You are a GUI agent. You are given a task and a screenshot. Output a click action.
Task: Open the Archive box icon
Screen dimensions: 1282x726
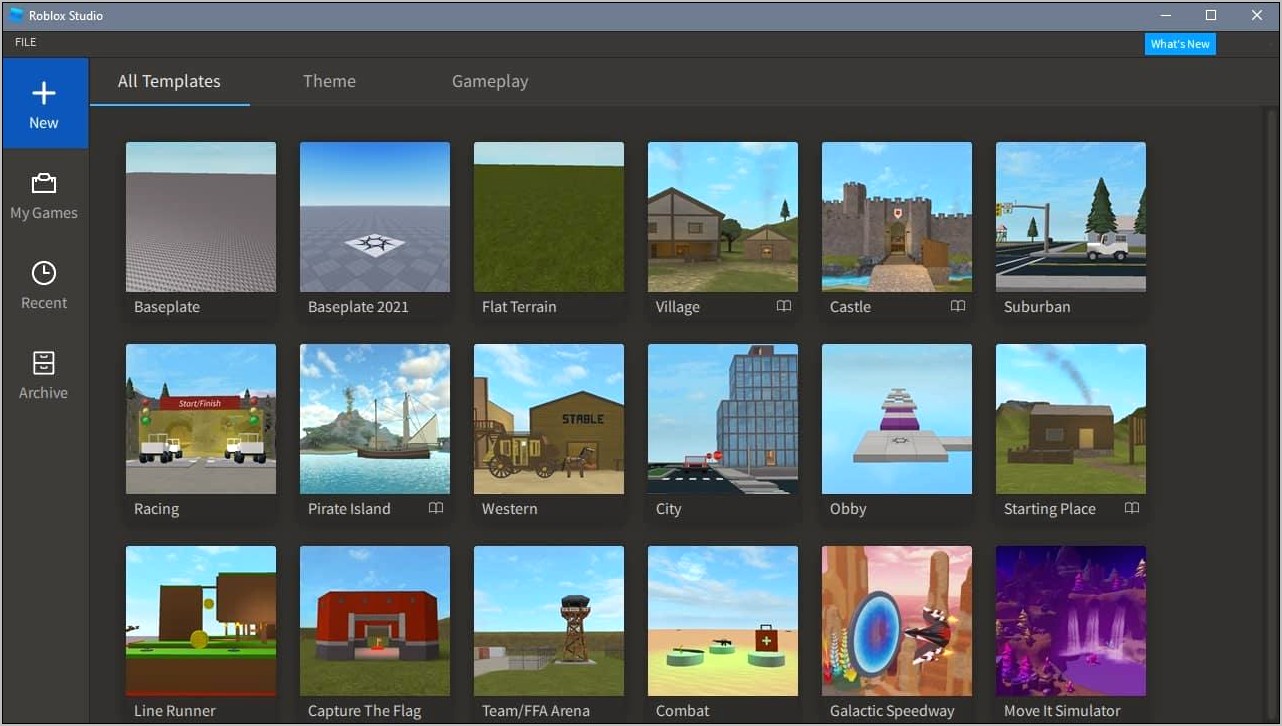[x=44, y=363]
